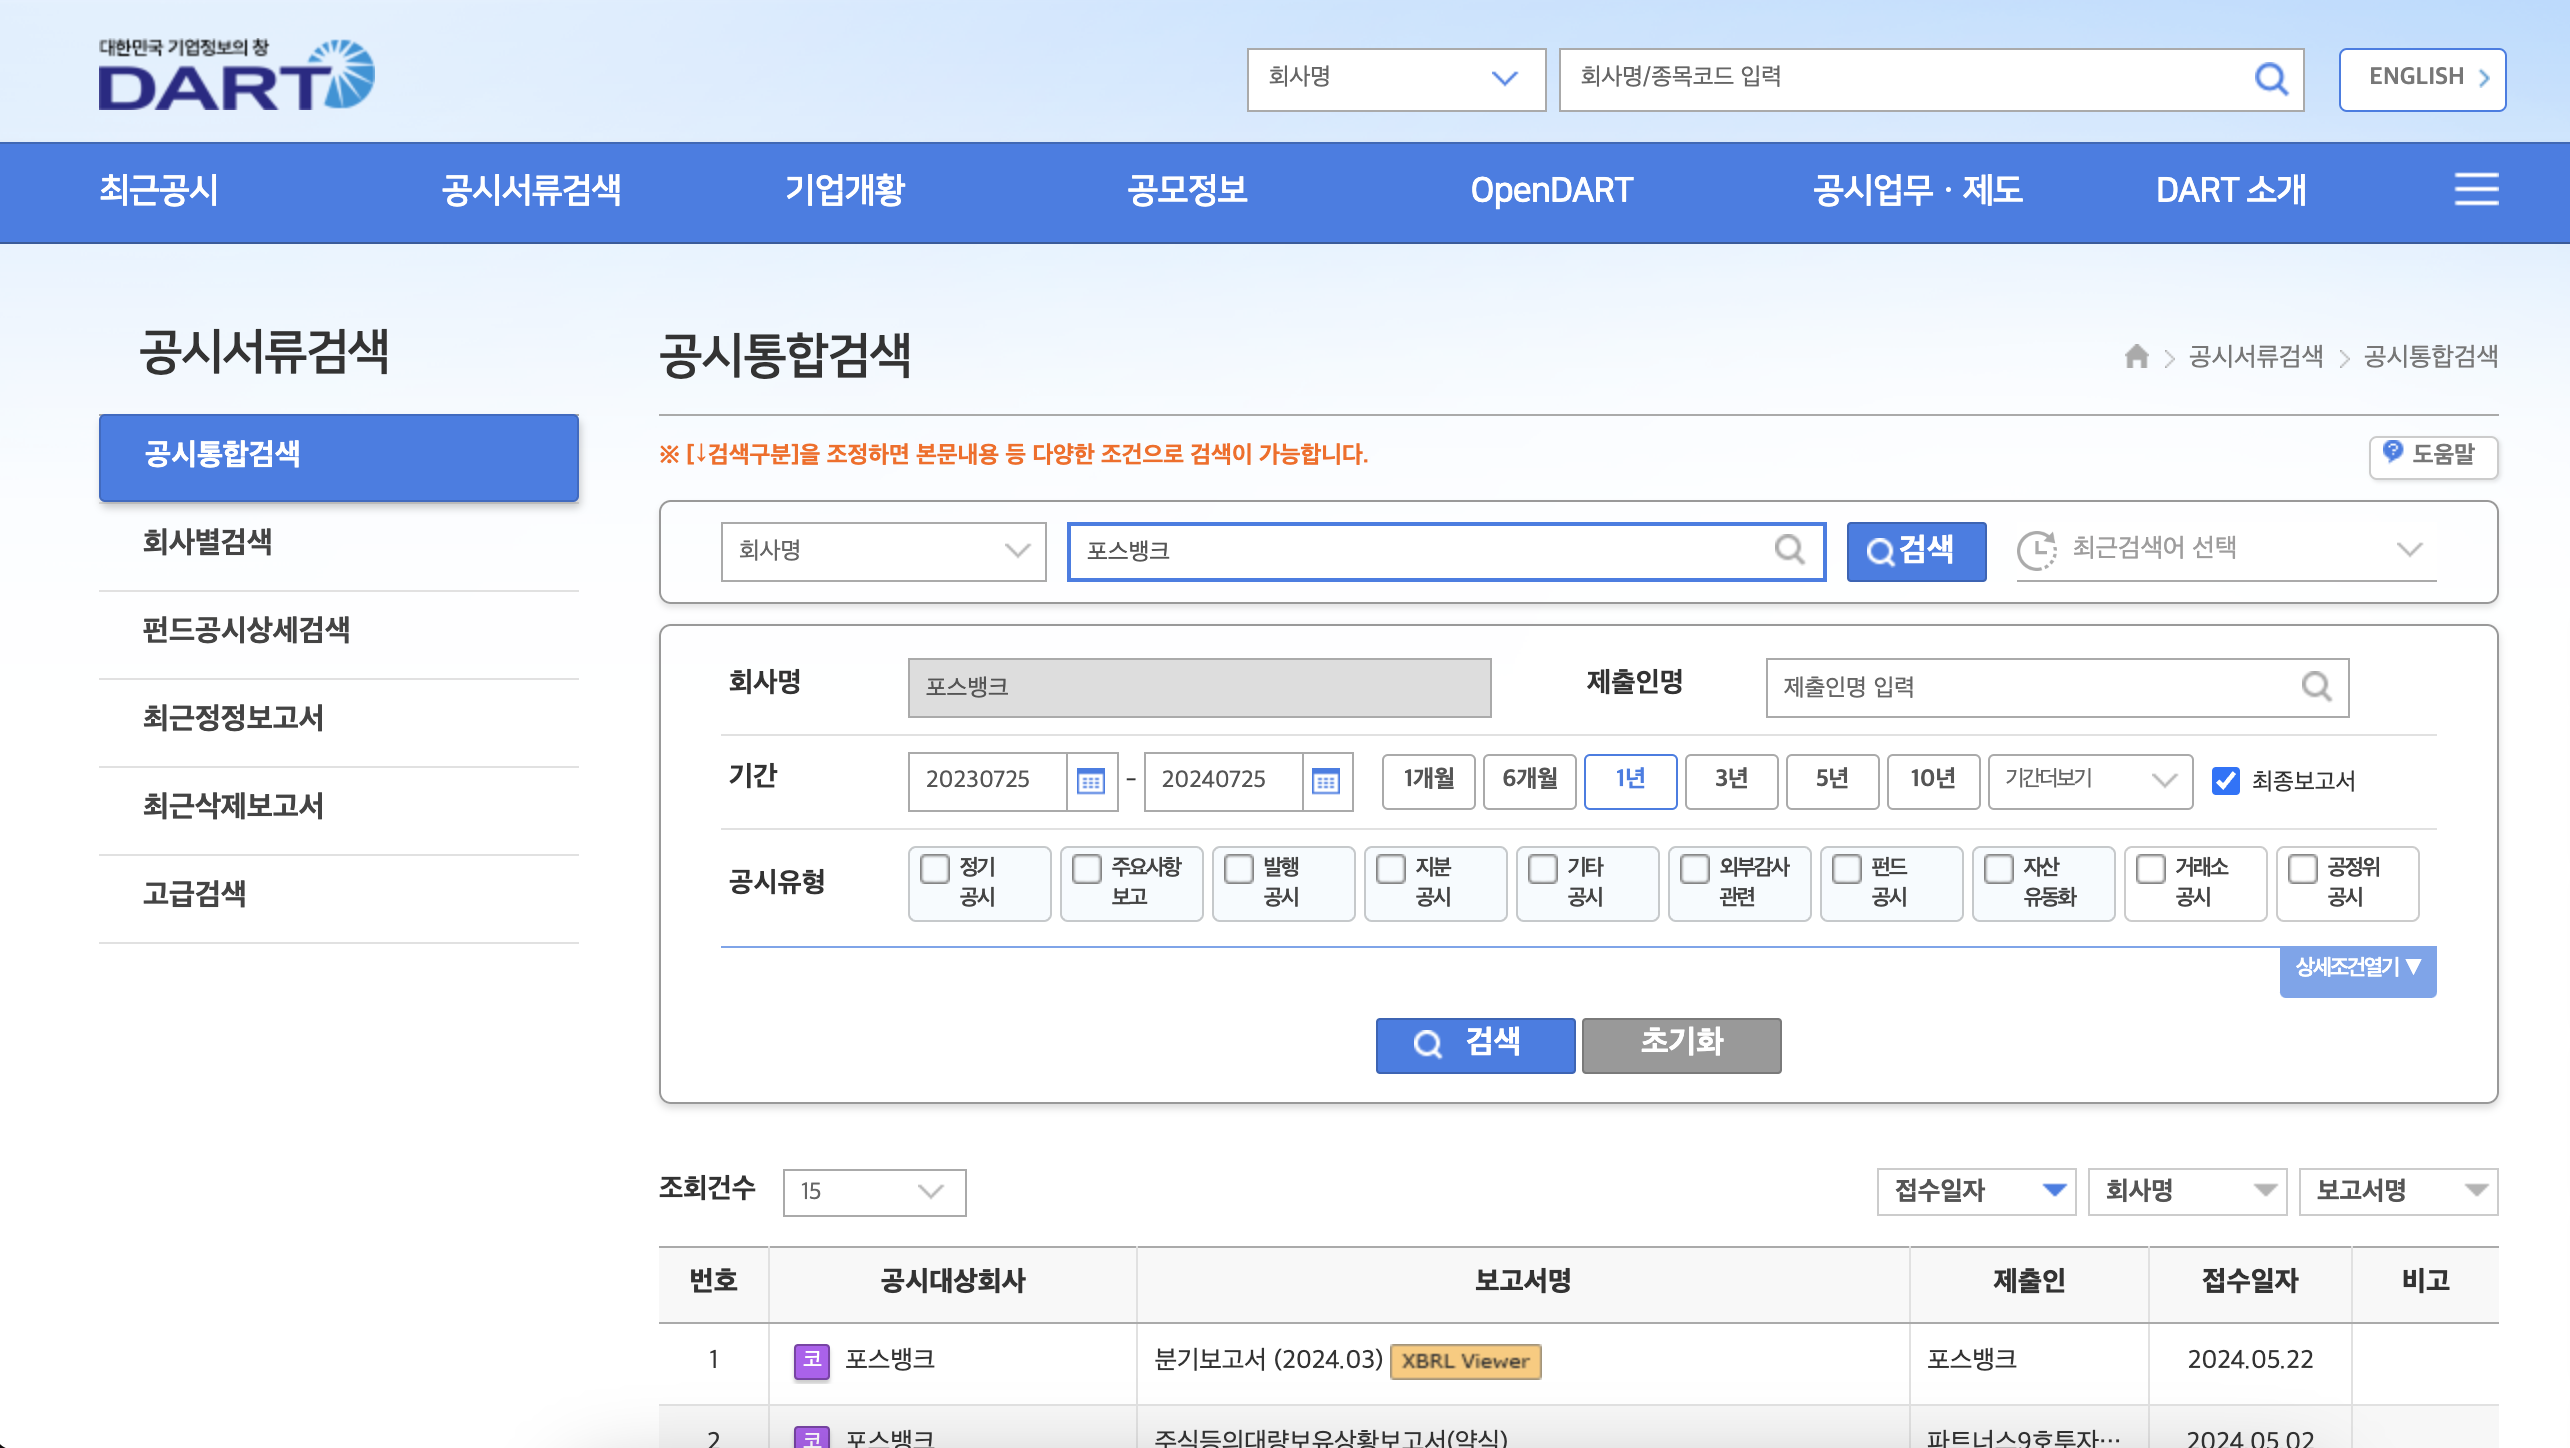Click the magnifier icon in 제출인명 field

click(x=2316, y=687)
